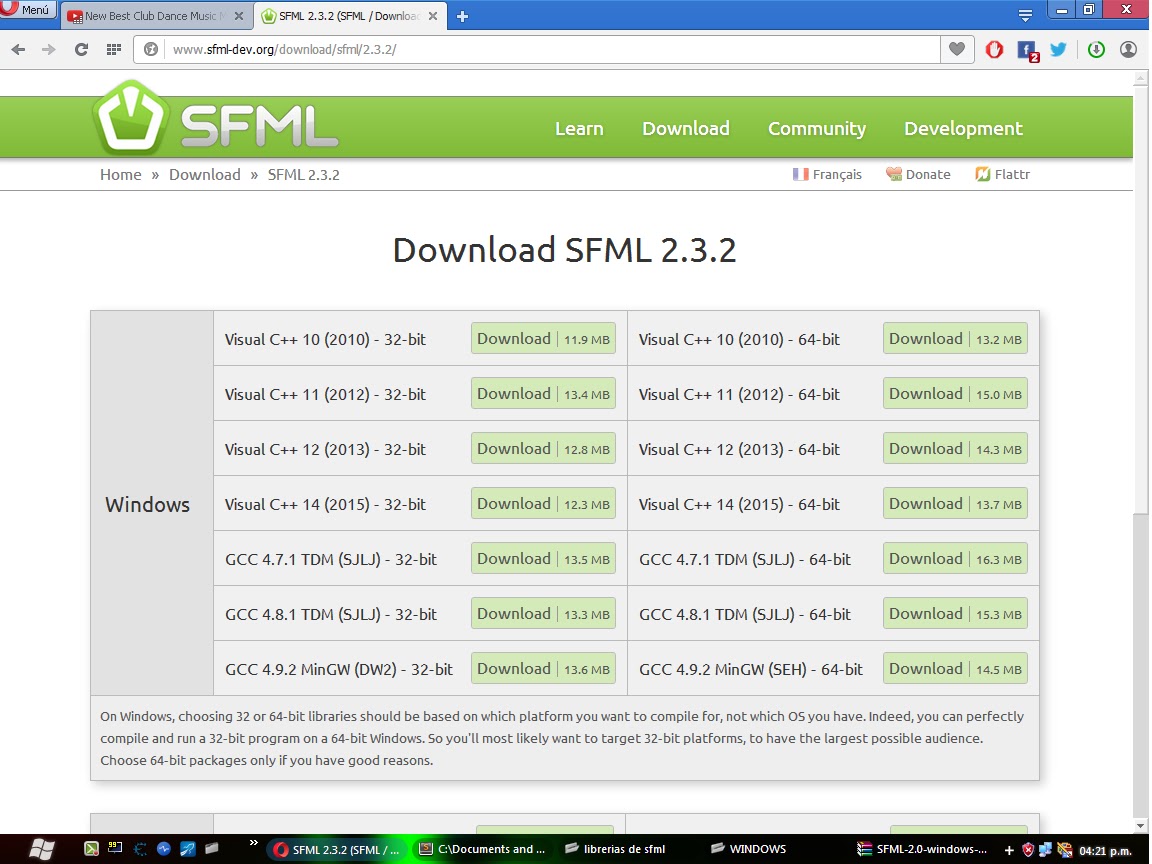This screenshot has height=864, width=1152.
Task: Open the Twitter extension icon
Action: (x=1057, y=48)
